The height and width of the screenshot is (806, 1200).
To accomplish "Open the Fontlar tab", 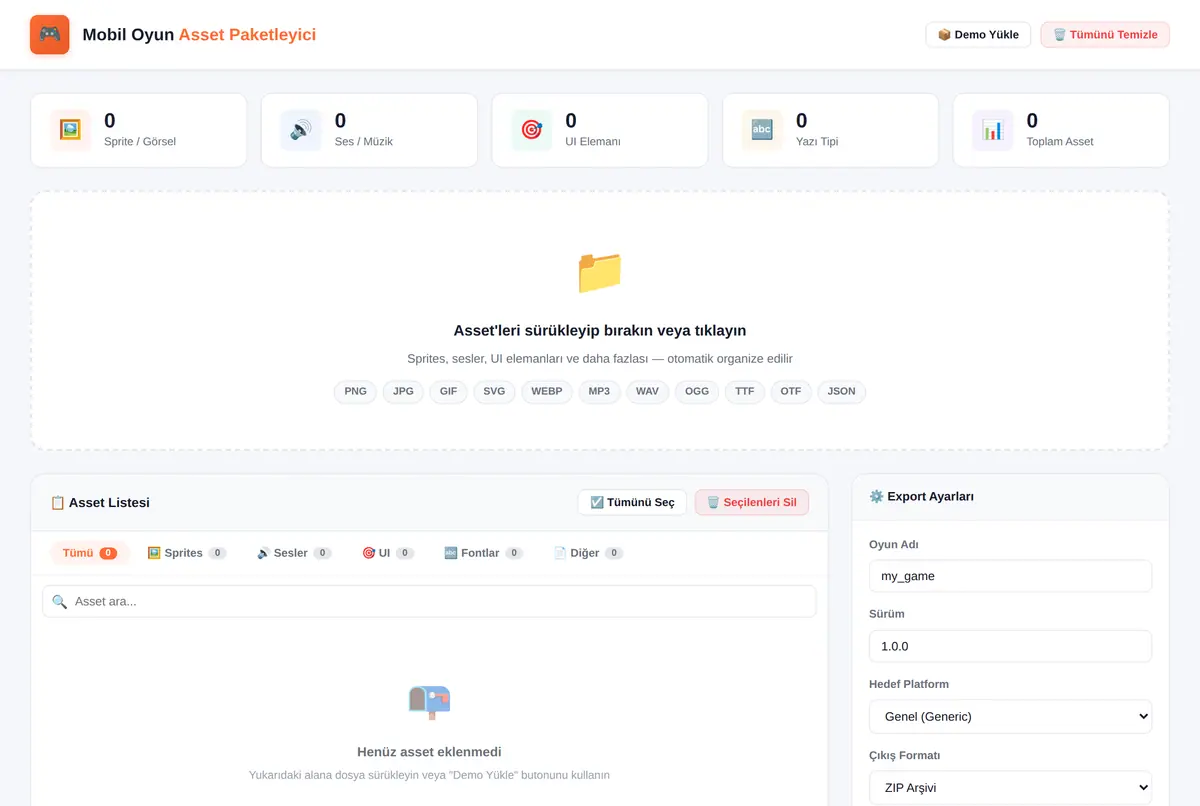I will (484, 553).
